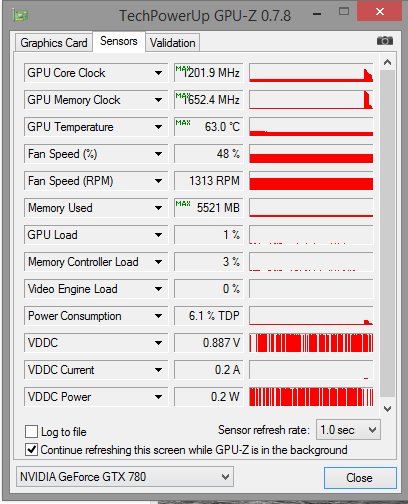Uncheck Continue refreshing in background checkbox
408x504 pixels.
click(x=31, y=450)
